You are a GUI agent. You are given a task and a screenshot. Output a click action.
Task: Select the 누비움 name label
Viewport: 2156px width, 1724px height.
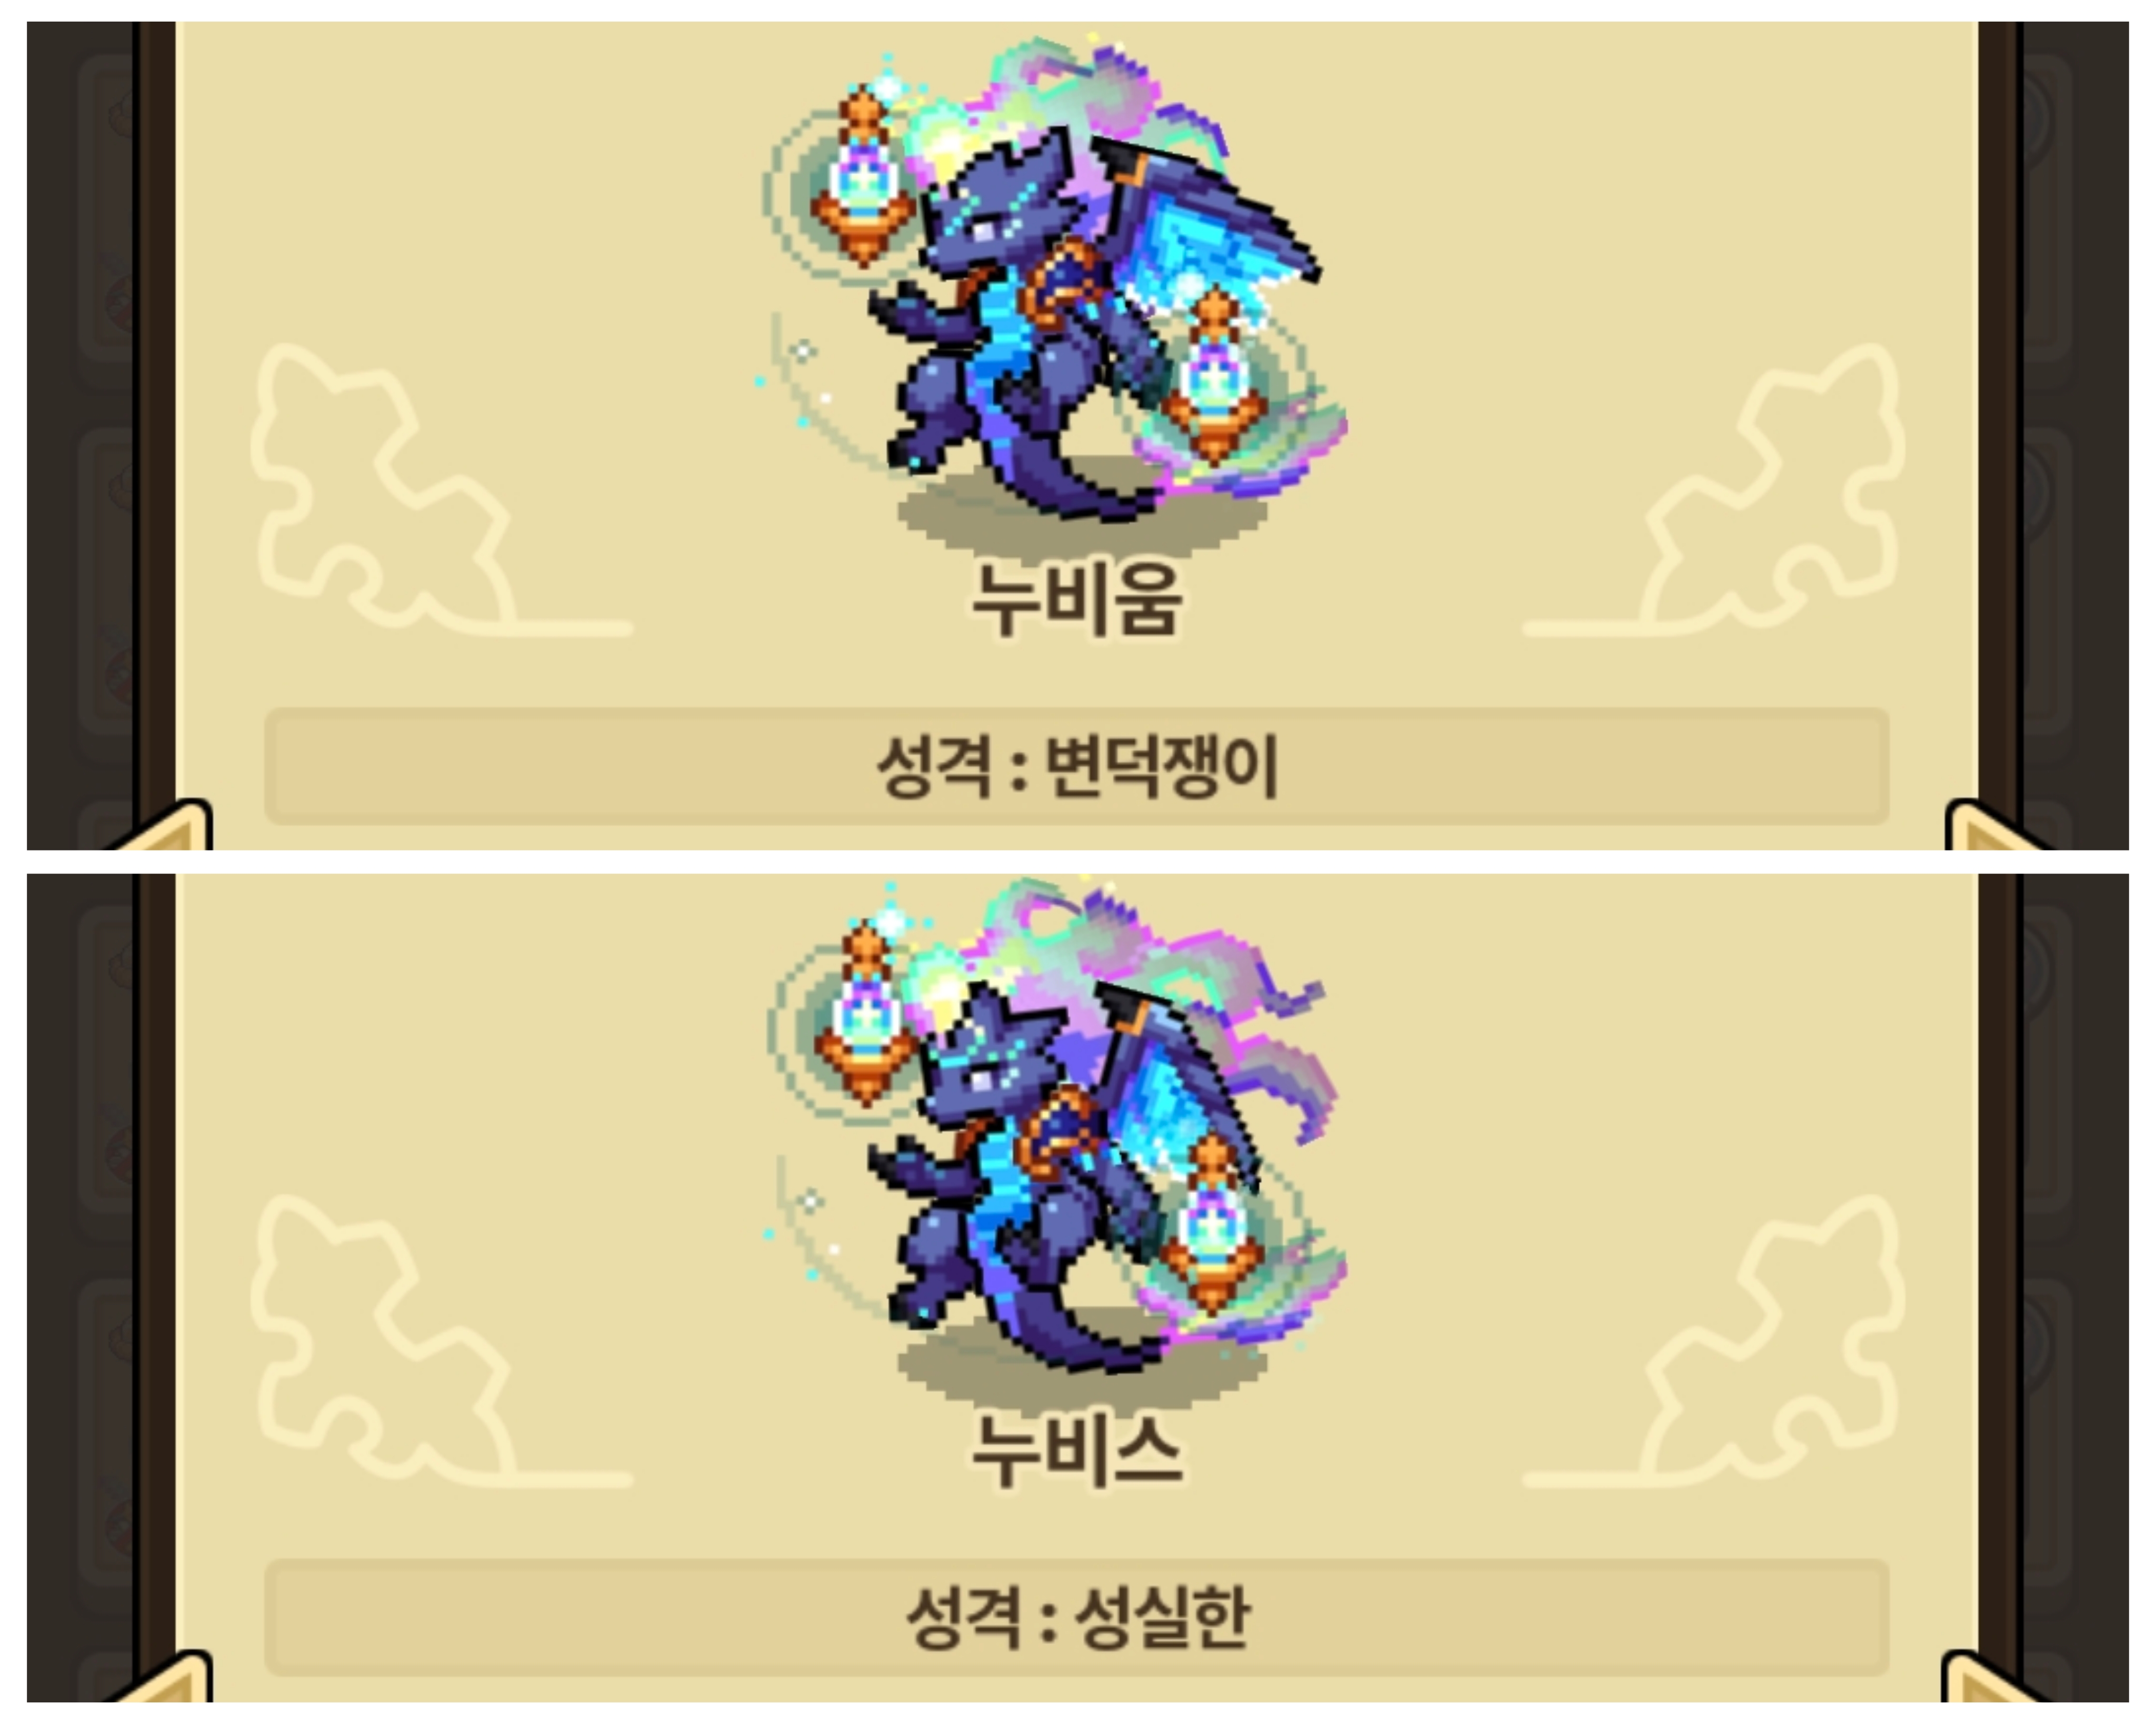point(1077,600)
